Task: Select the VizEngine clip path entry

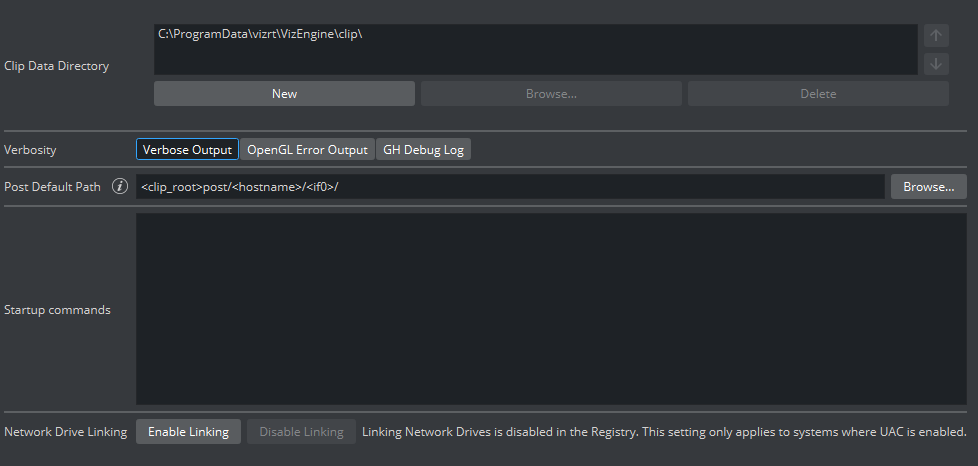Action: 260,34
